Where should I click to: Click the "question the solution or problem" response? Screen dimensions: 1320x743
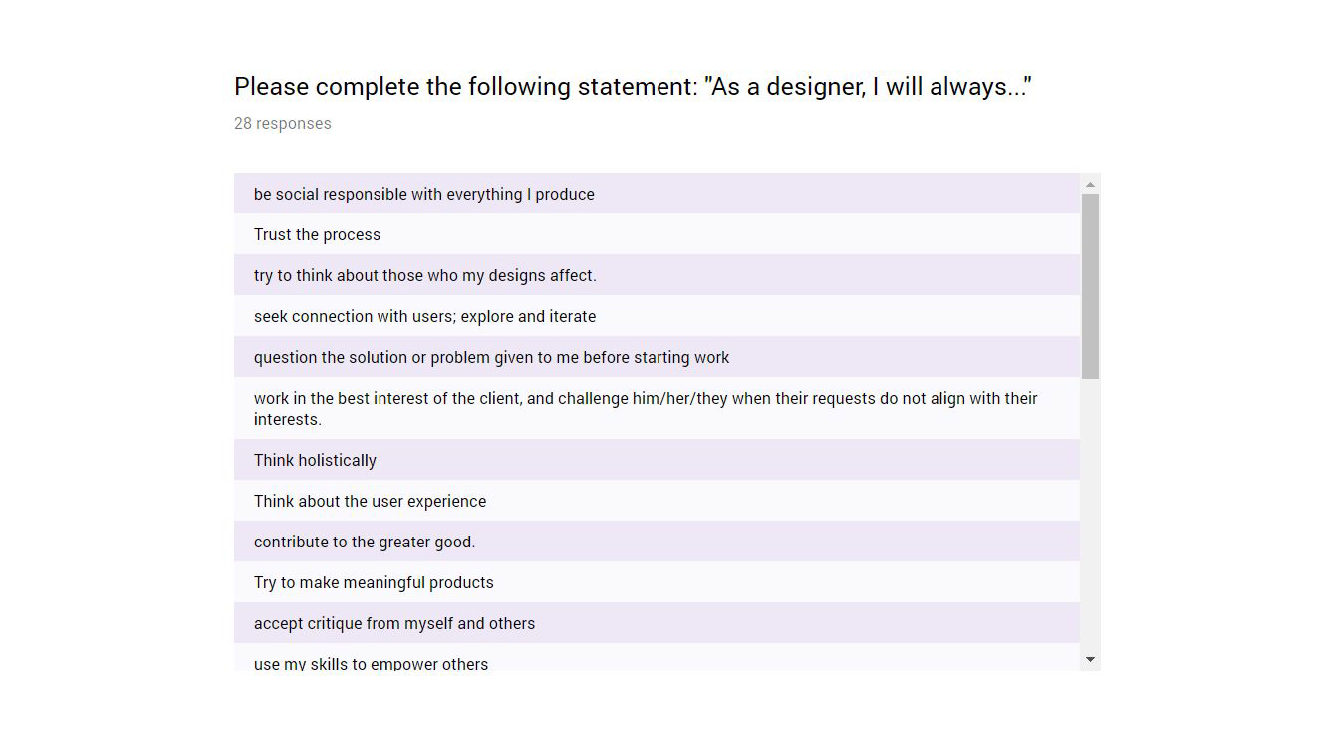coord(491,358)
